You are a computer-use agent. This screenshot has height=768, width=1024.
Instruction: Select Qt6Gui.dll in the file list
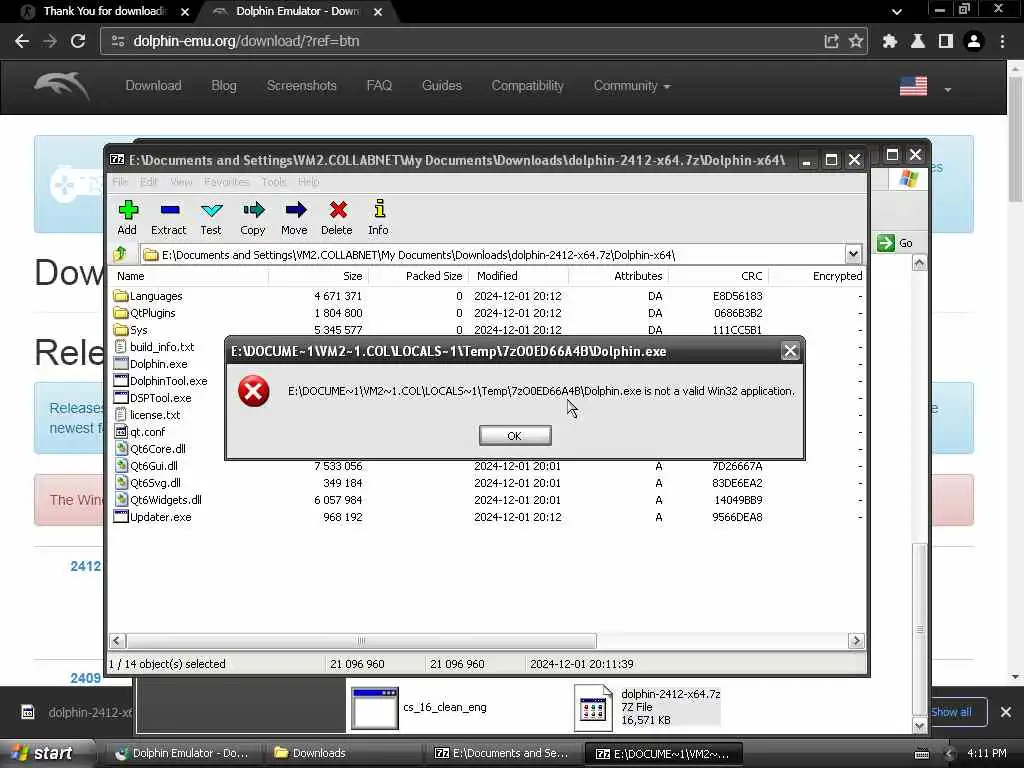[146, 466]
